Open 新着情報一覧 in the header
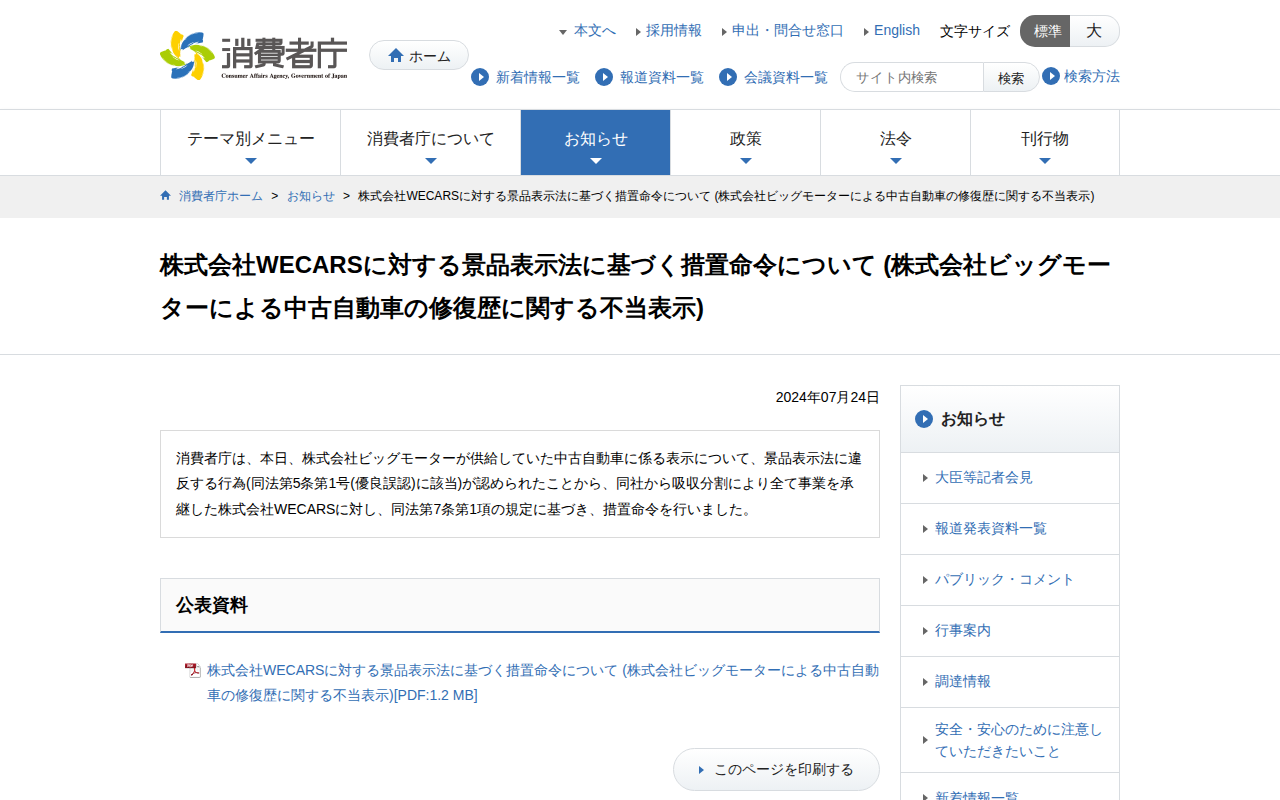Screen dimensions: 1280x800 pyautogui.click(x=538, y=77)
